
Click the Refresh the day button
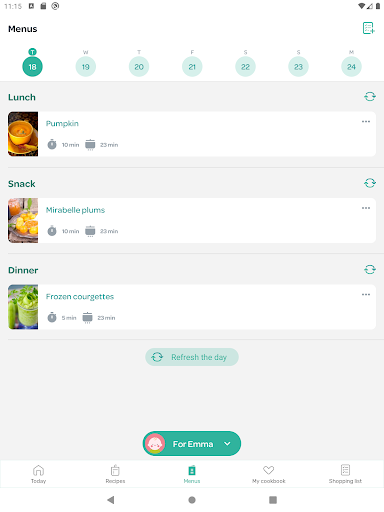click(x=192, y=357)
